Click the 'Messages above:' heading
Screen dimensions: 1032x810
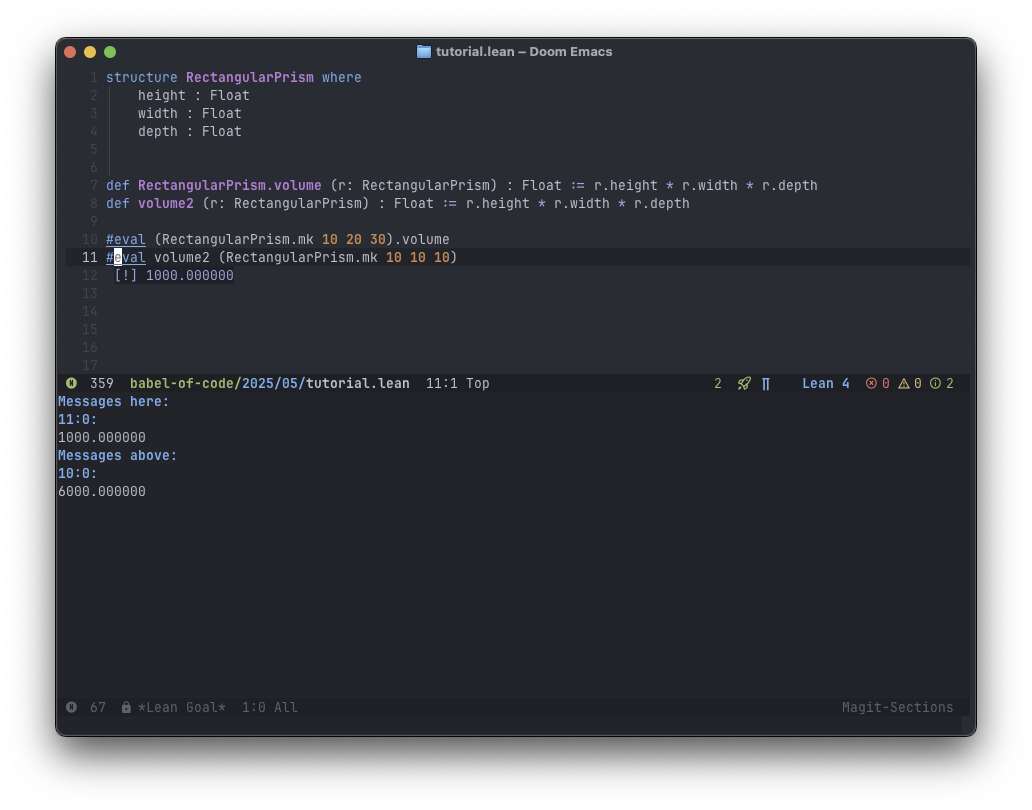click(x=117, y=455)
